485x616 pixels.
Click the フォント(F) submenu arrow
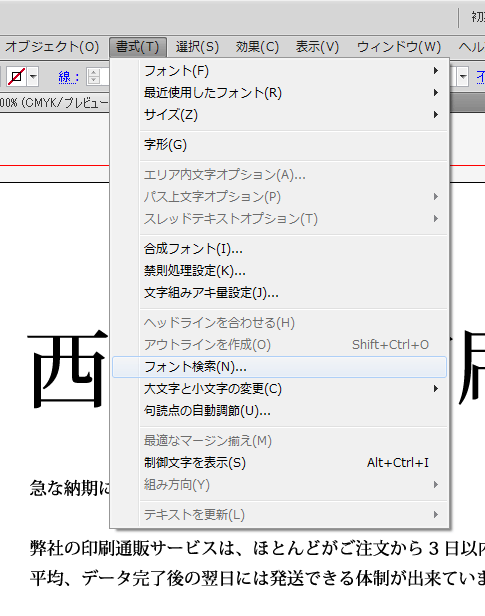436,71
